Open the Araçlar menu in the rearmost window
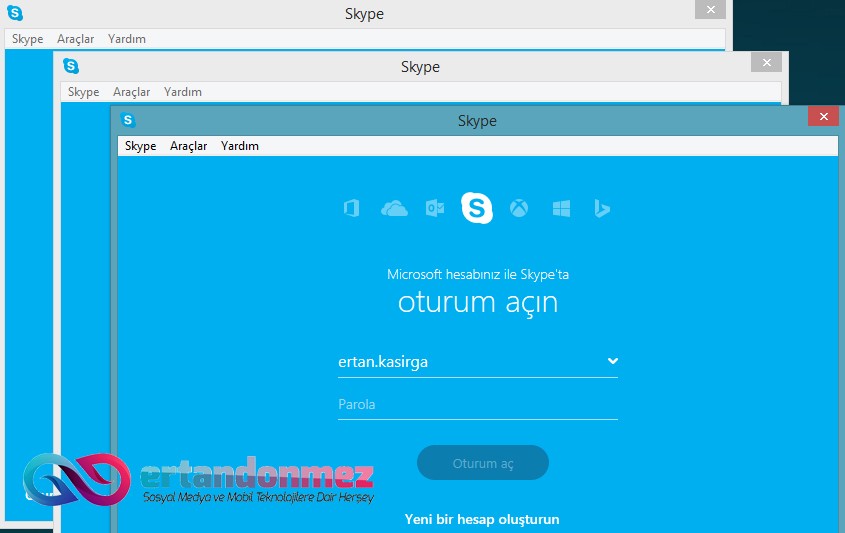This screenshot has height=533, width=845. pyautogui.click(x=75, y=39)
